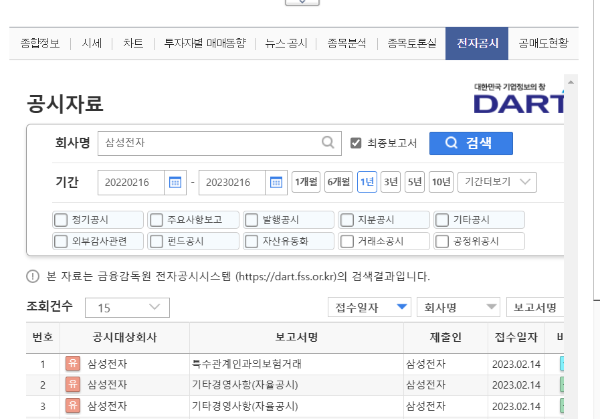This screenshot has width=600, height=419.
Task: Open 기타경영사항(자율공시) report in row 3
Action: point(245,406)
